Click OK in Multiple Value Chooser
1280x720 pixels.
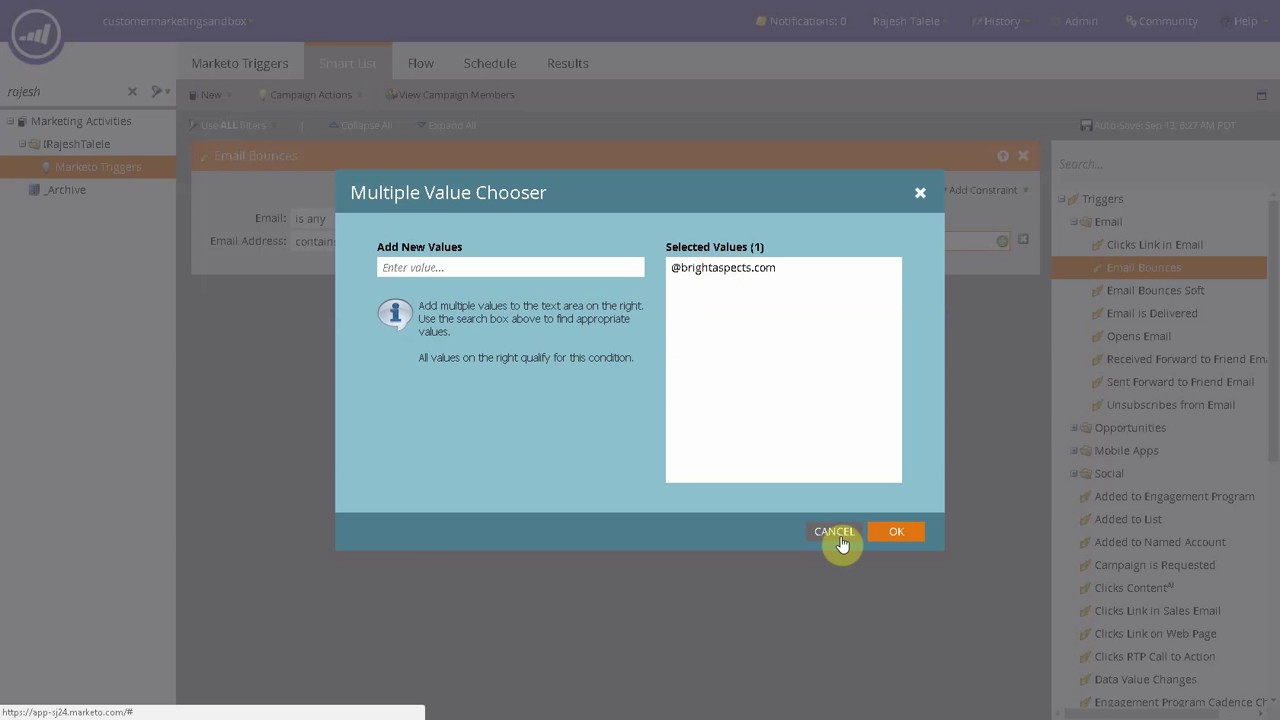point(896,532)
